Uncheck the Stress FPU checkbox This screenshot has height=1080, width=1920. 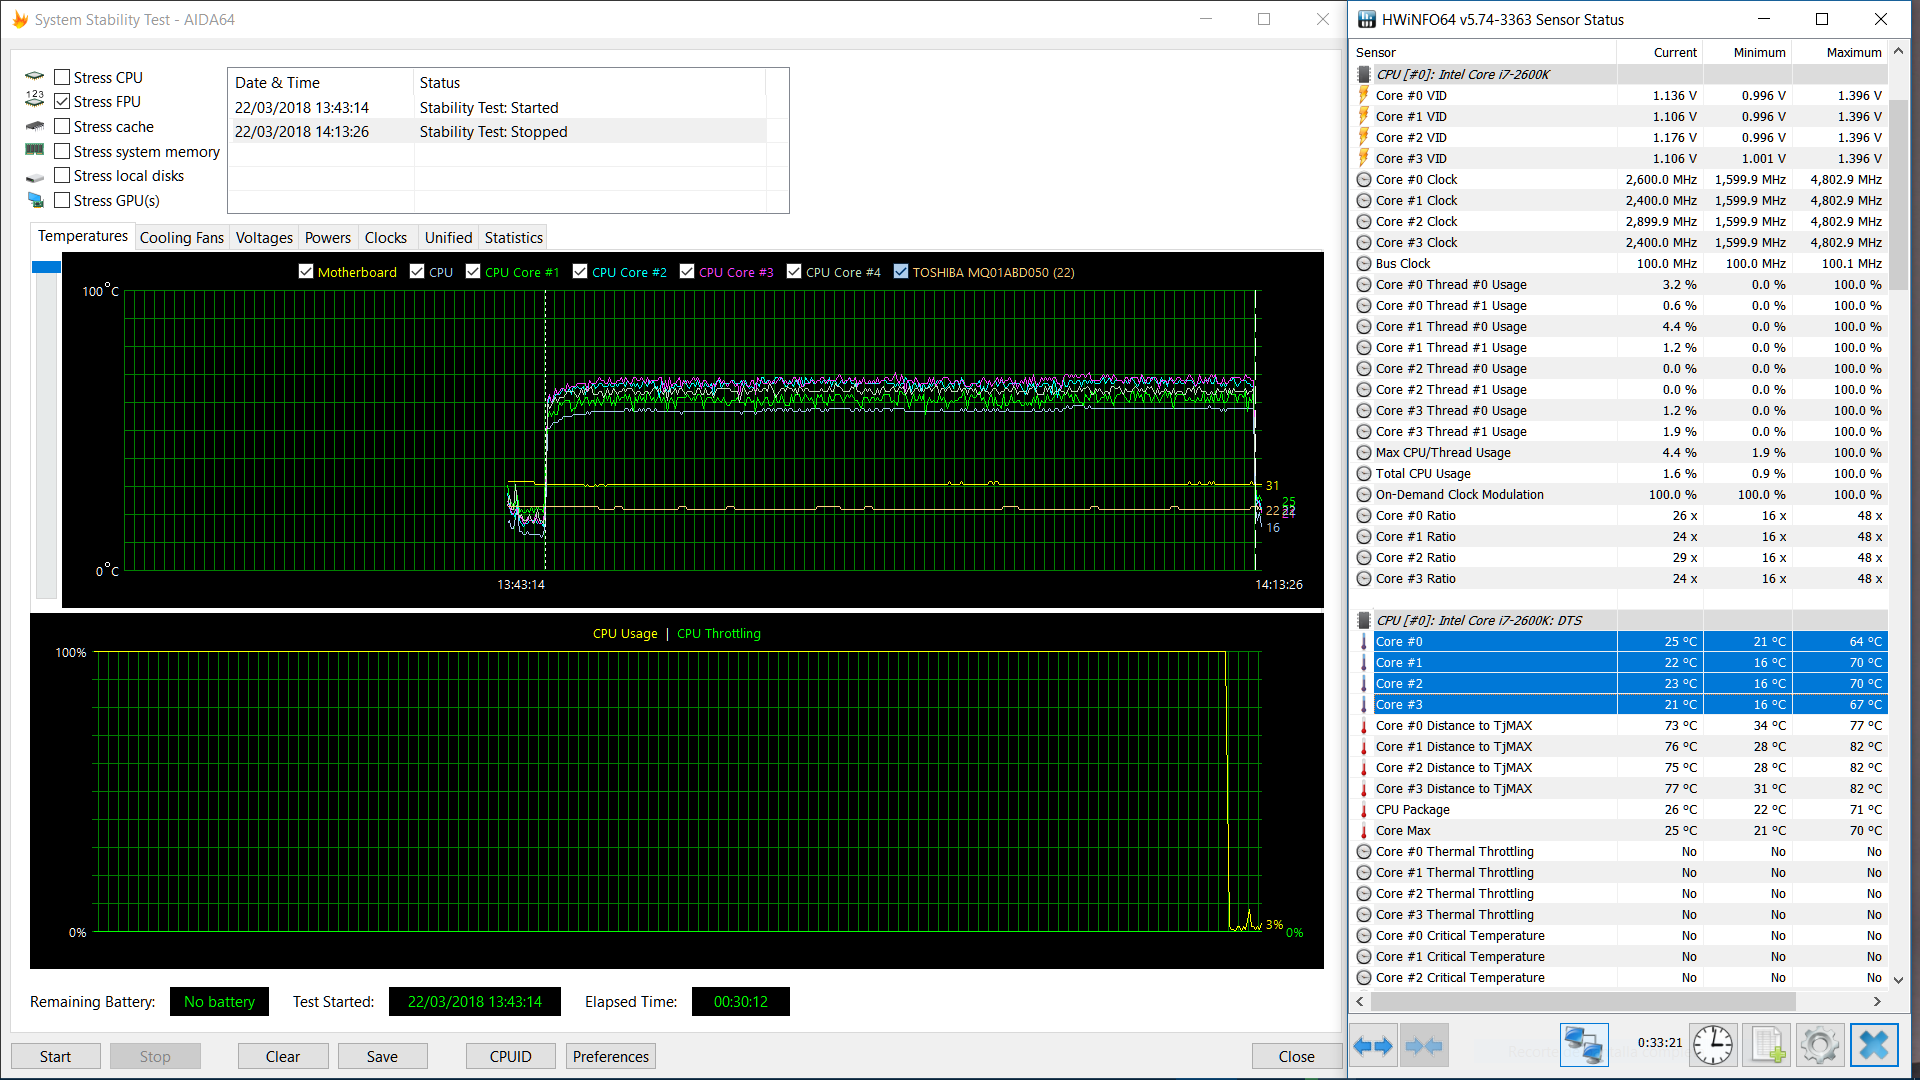tap(62, 101)
